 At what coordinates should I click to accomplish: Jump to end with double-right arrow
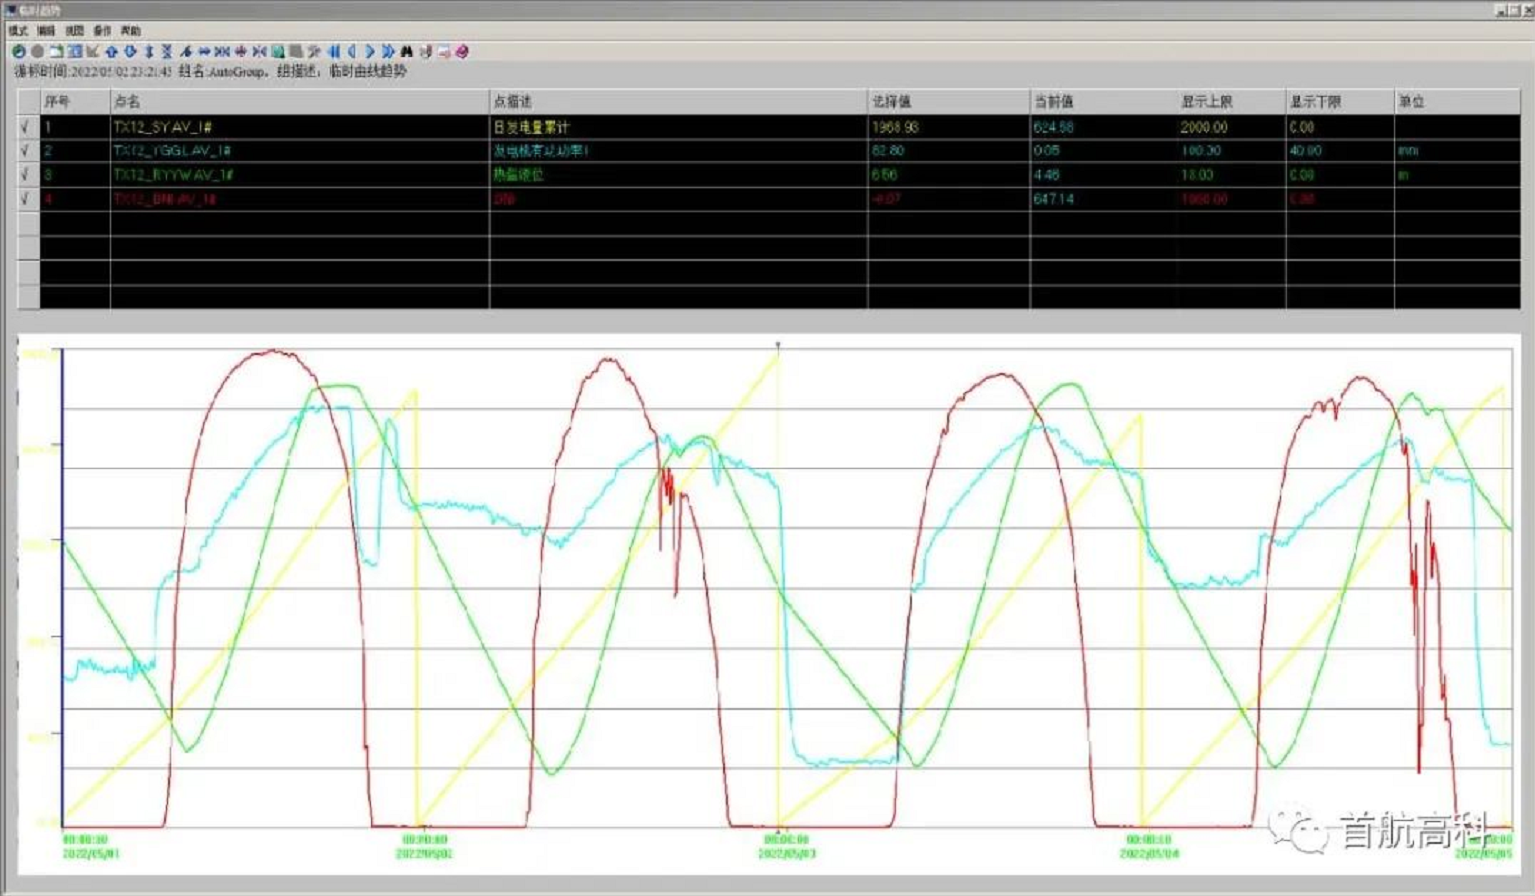388,51
